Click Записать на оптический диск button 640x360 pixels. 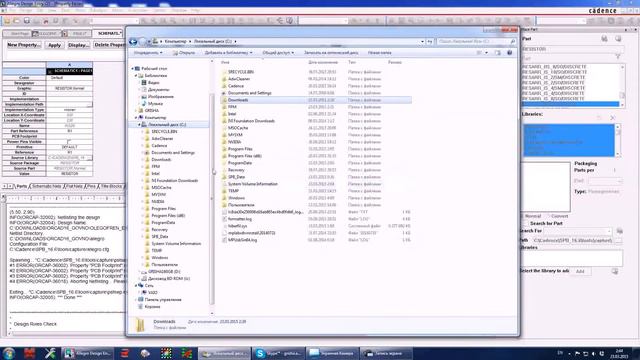coord(331,53)
